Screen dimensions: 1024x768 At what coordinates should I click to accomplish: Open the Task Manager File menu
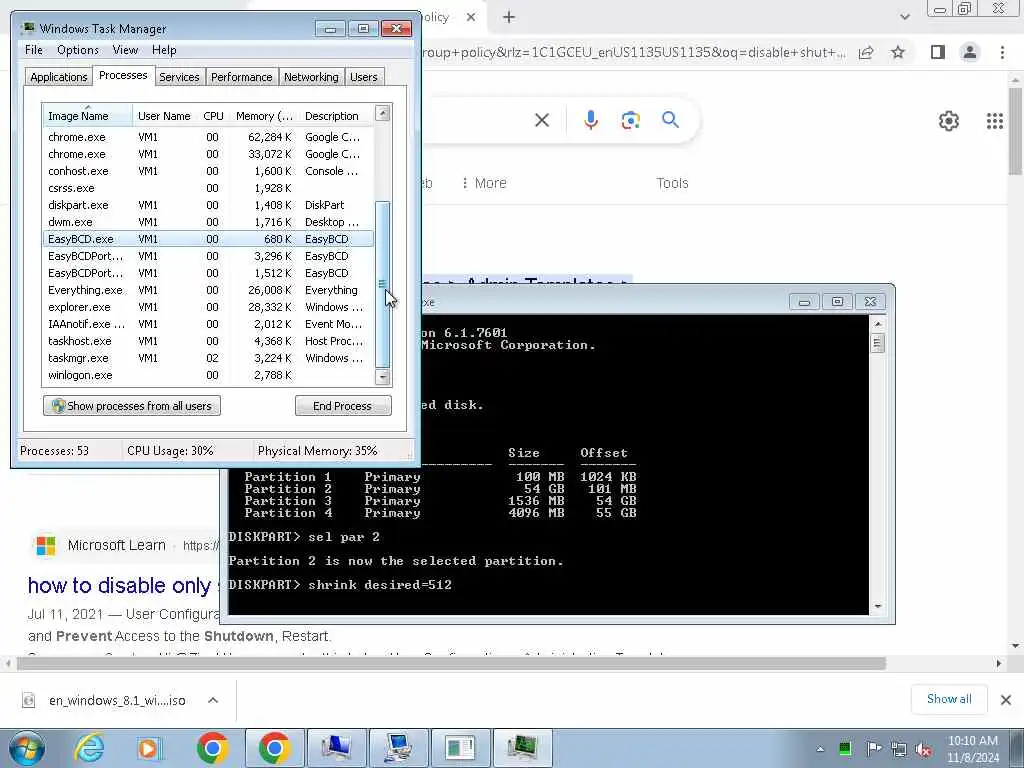click(x=33, y=50)
